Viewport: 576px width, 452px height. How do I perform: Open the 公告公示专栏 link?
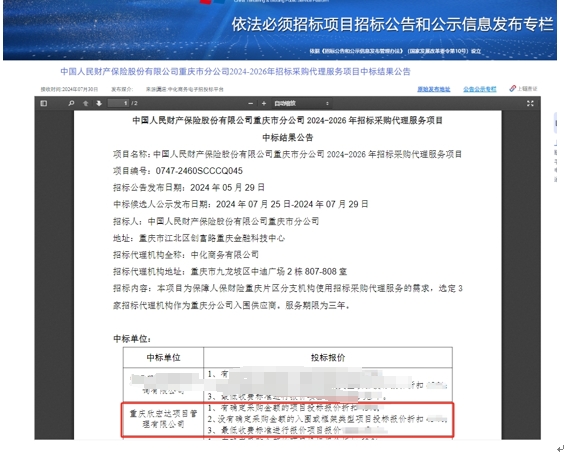pos(480,89)
